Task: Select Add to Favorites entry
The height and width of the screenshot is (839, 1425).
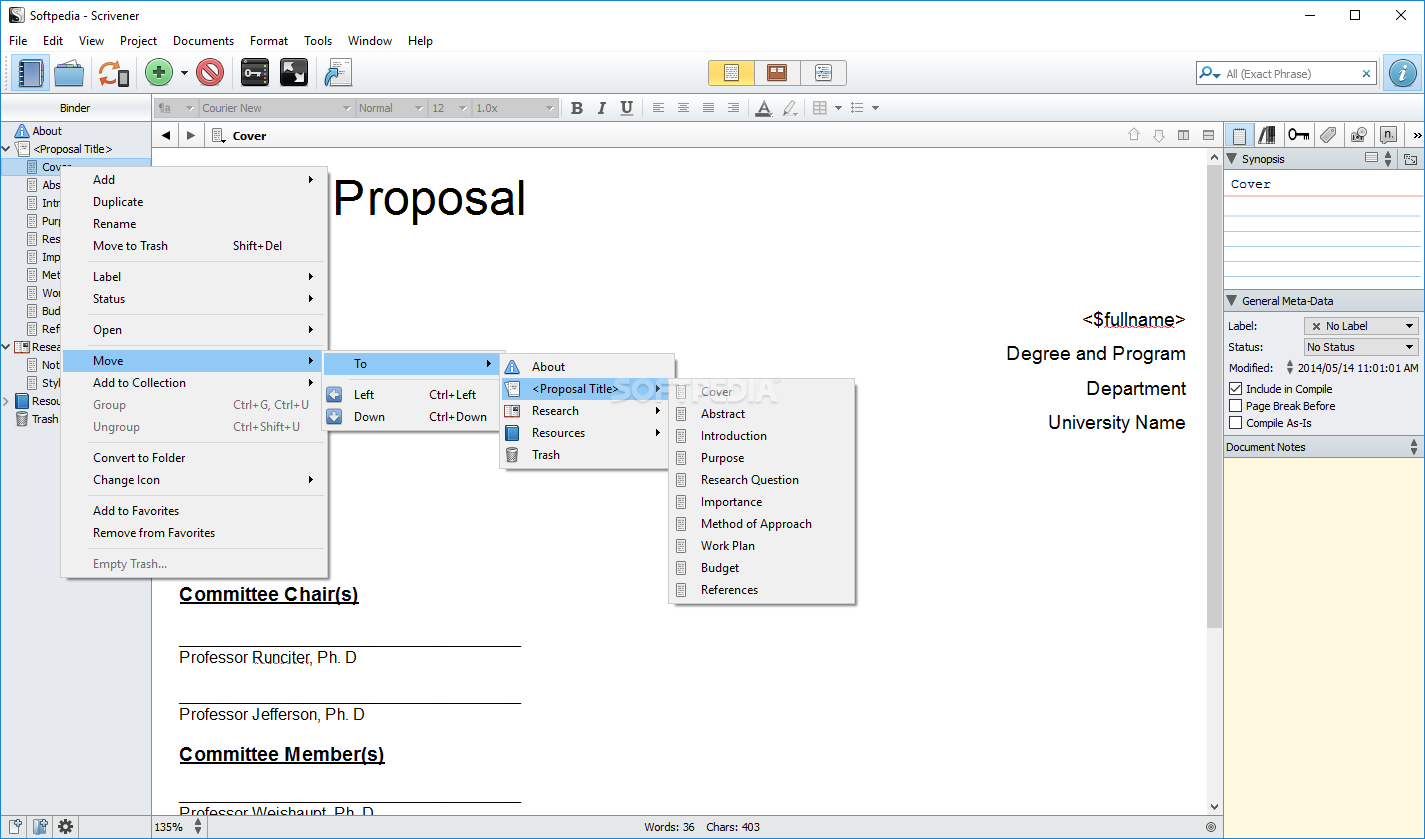Action: click(x=195, y=511)
